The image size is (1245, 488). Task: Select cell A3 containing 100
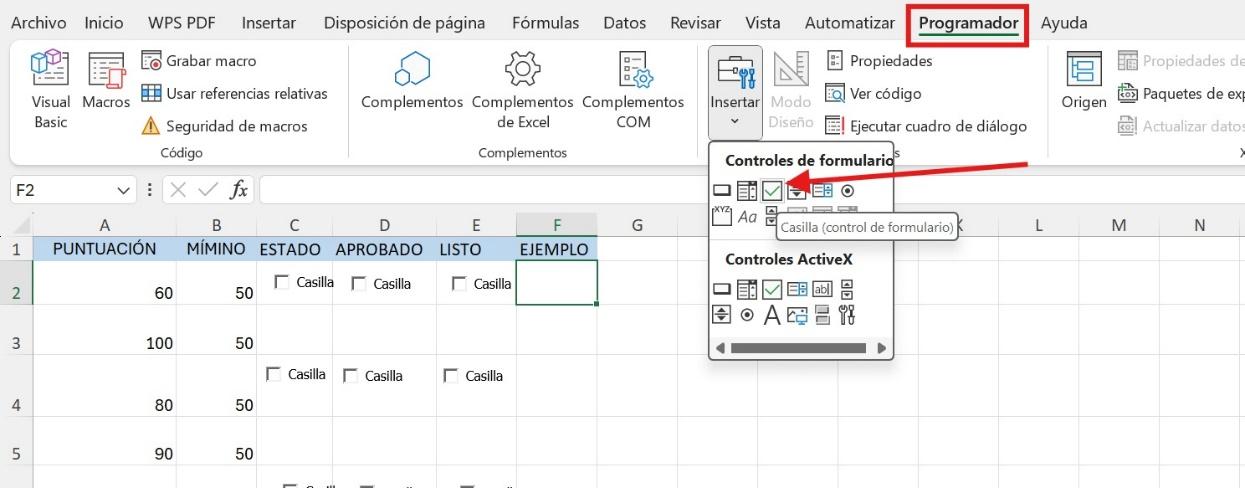(x=105, y=330)
